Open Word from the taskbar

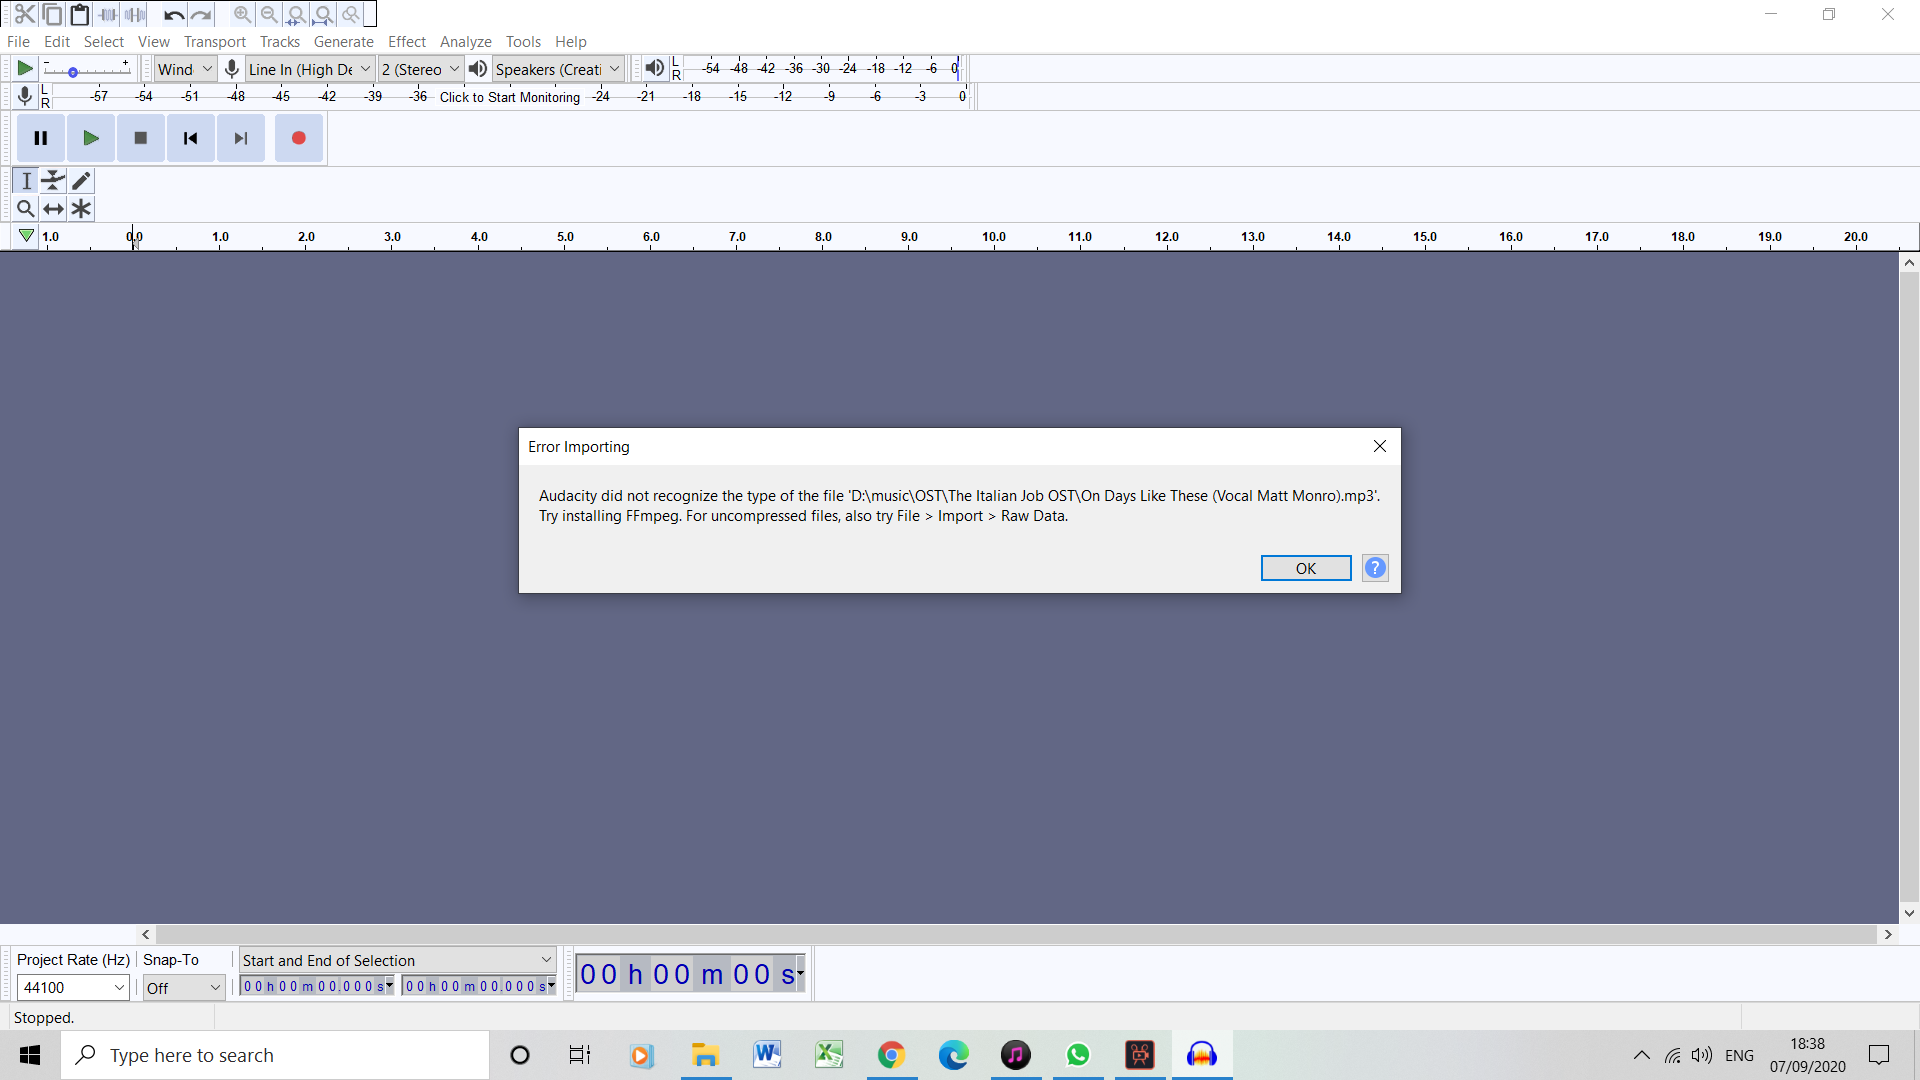(x=767, y=1055)
